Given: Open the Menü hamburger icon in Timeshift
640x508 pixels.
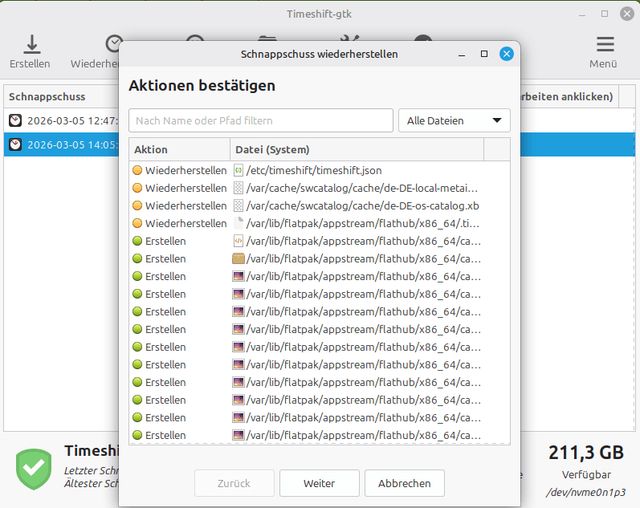Looking at the screenshot, I should [x=605, y=44].
